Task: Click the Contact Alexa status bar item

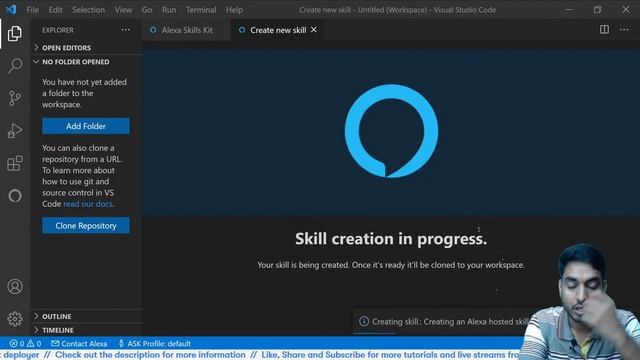Action: [x=79, y=344]
